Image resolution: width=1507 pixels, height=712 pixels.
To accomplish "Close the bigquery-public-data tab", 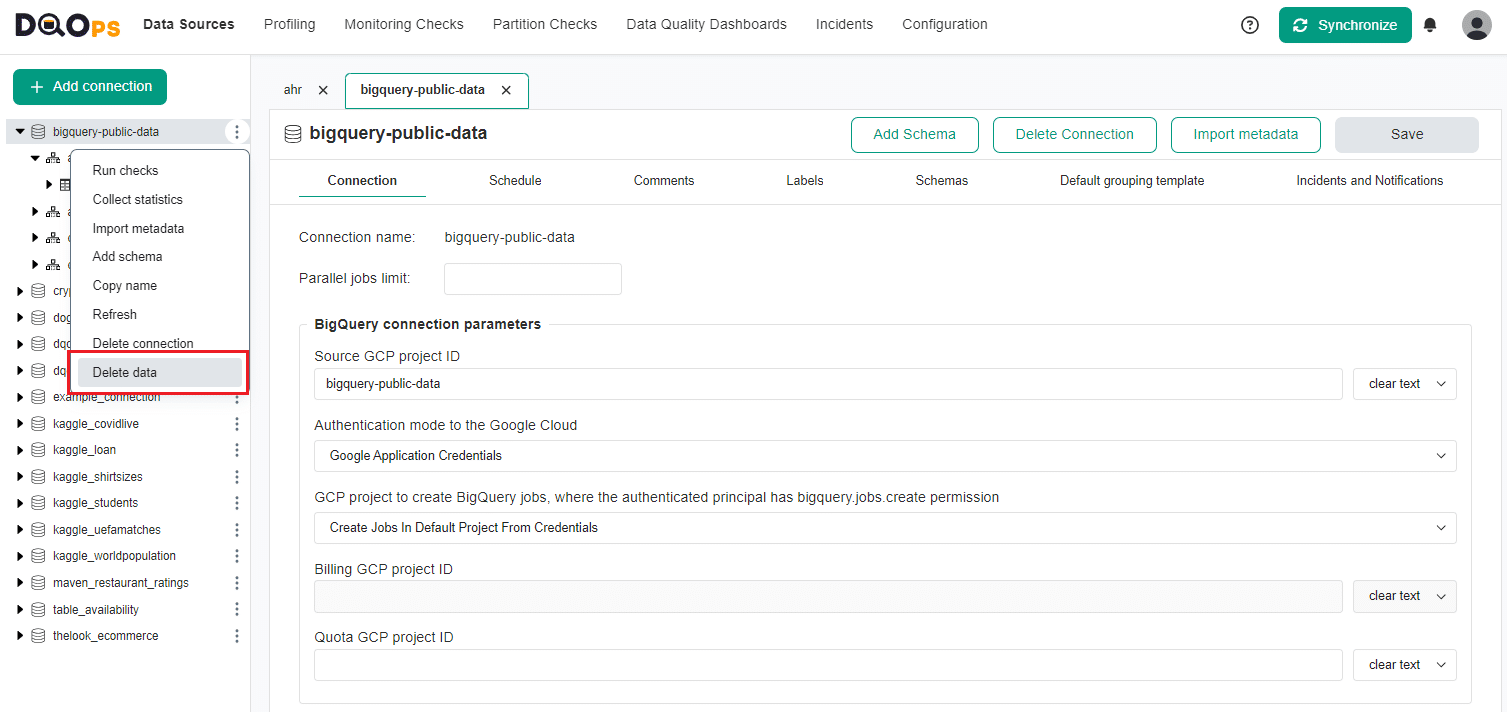I will pos(506,90).
